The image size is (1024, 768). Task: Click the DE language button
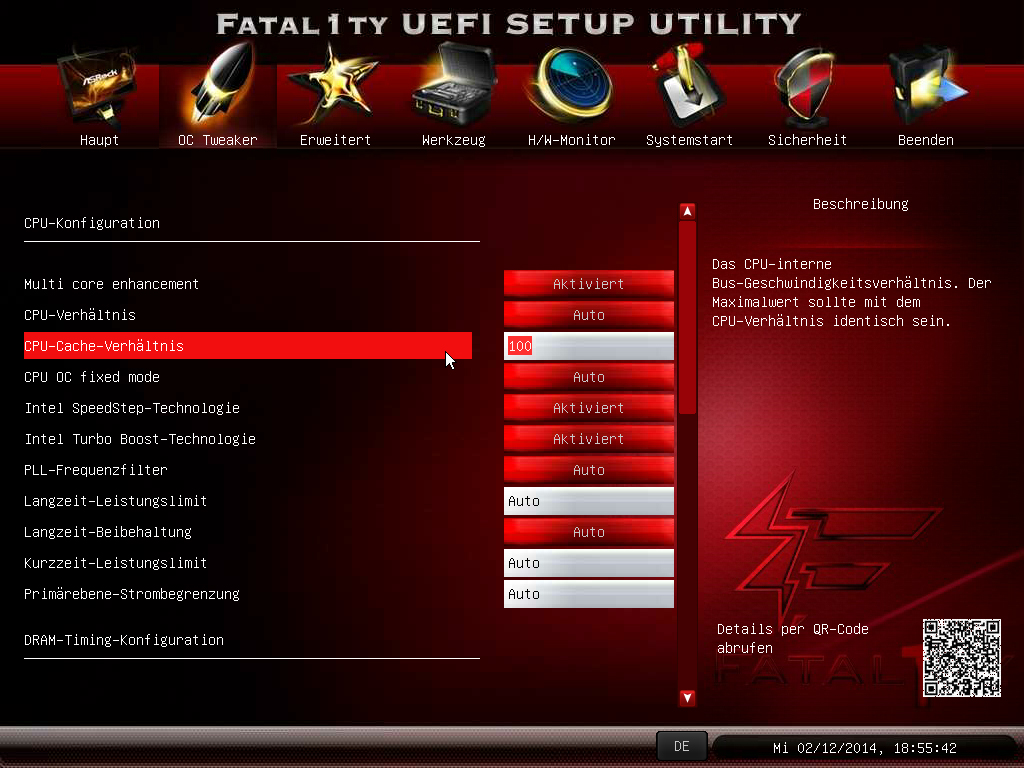681,746
